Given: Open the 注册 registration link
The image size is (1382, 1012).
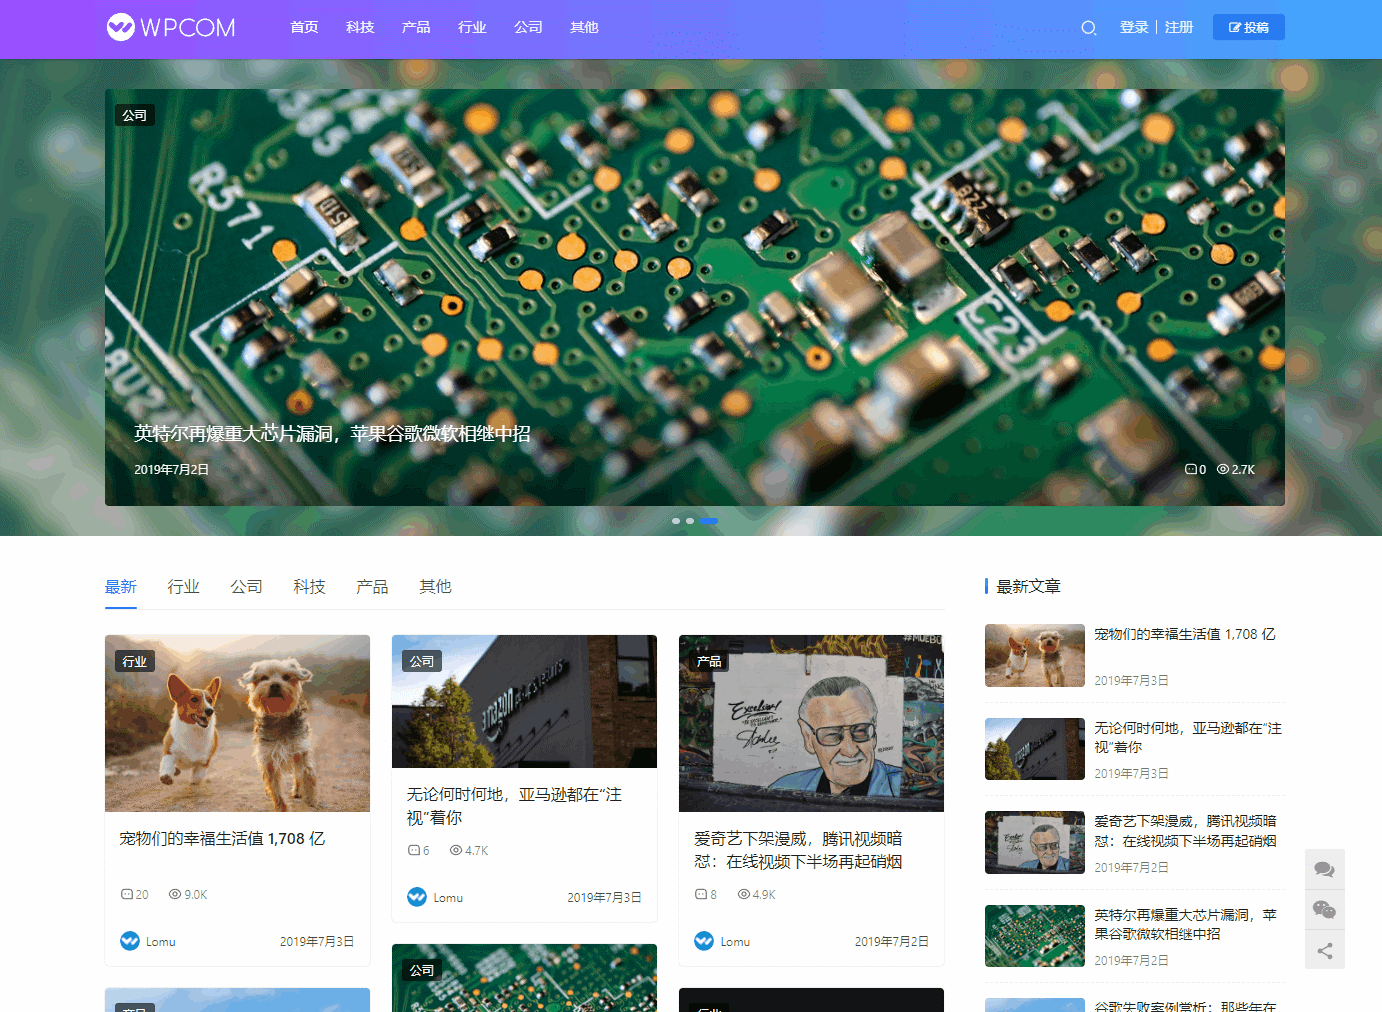Looking at the screenshot, I should pos(1179,27).
